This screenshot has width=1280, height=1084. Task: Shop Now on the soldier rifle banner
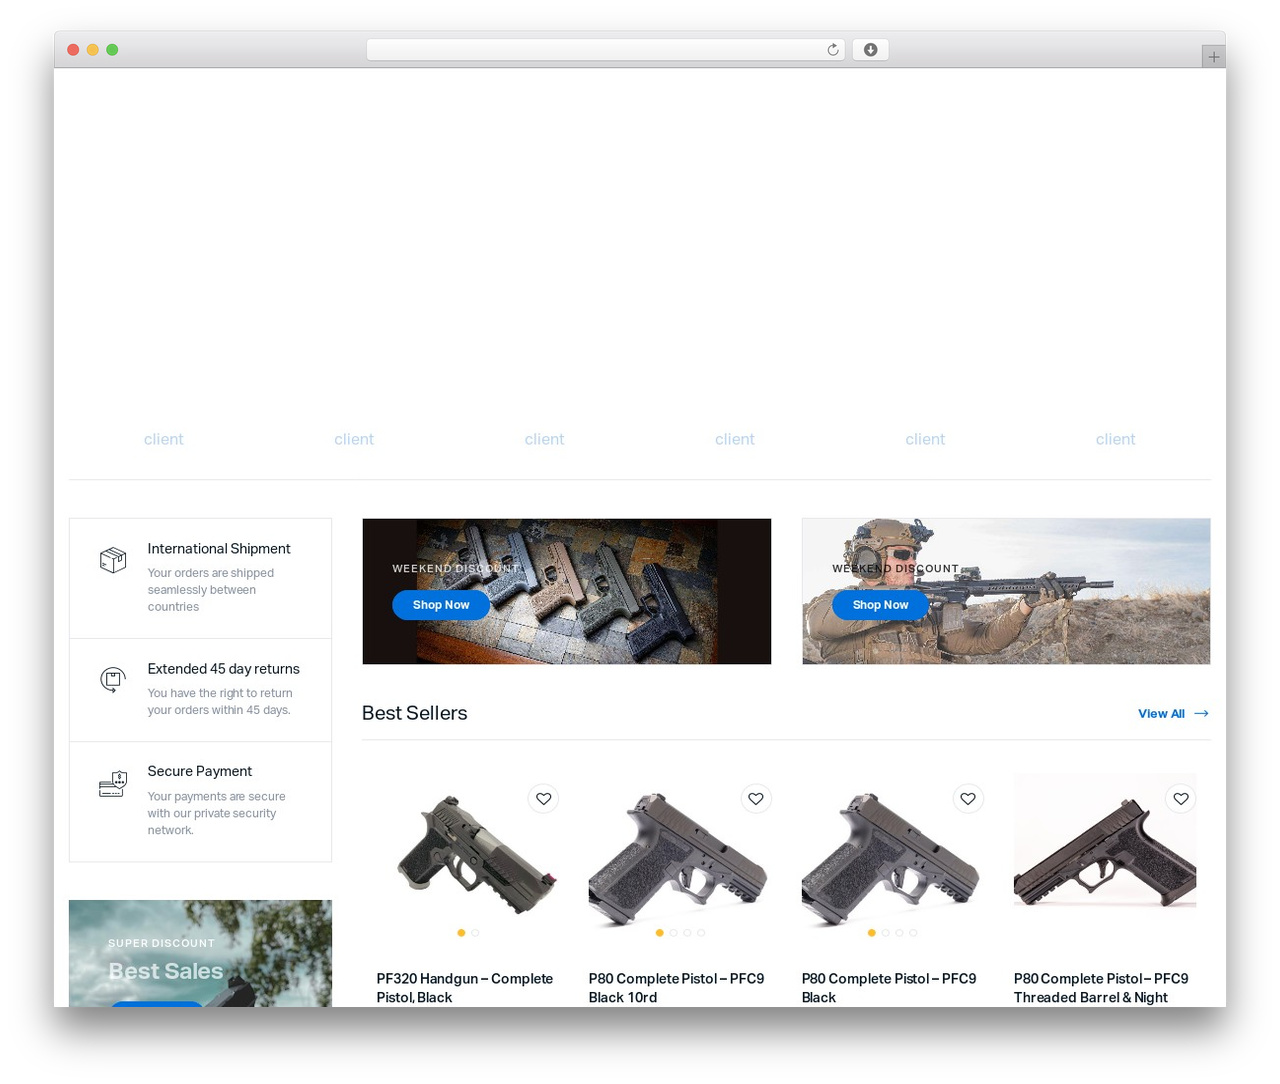(880, 605)
